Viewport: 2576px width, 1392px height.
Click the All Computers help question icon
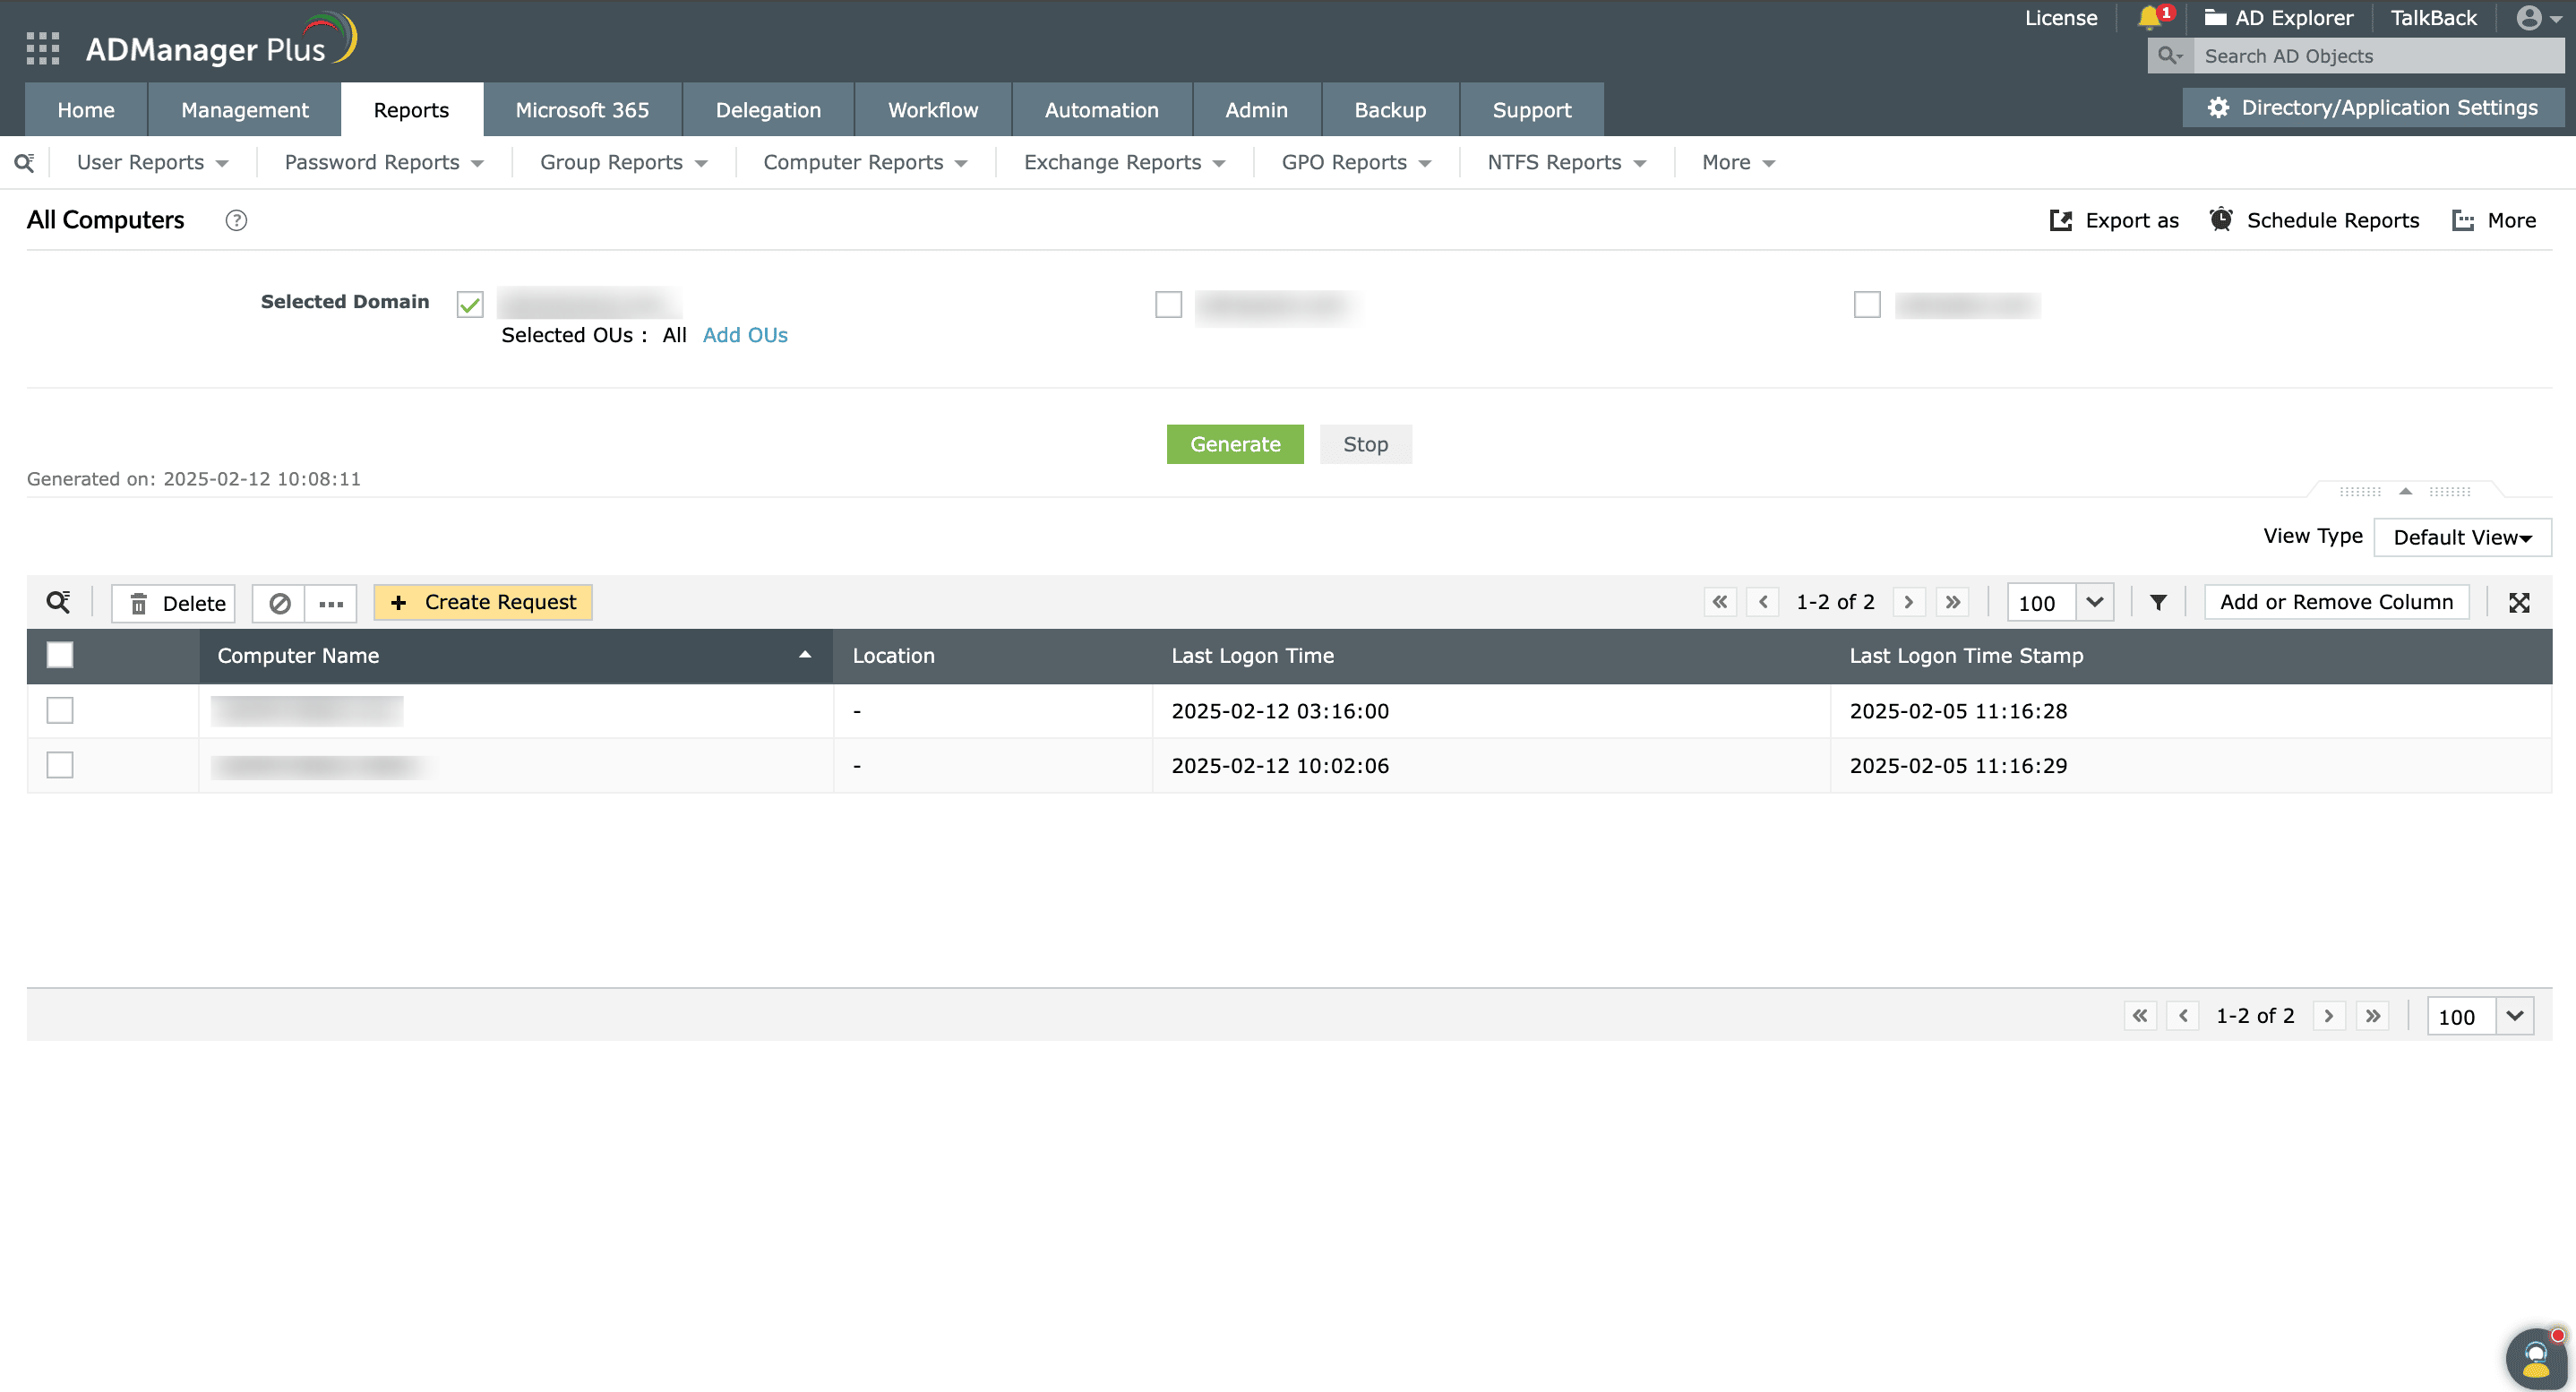click(236, 220)
